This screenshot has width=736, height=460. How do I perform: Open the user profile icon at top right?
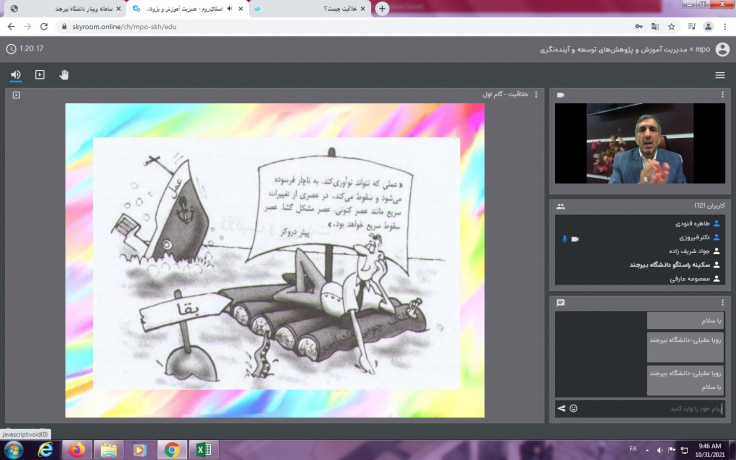click(x=722, y=48)
